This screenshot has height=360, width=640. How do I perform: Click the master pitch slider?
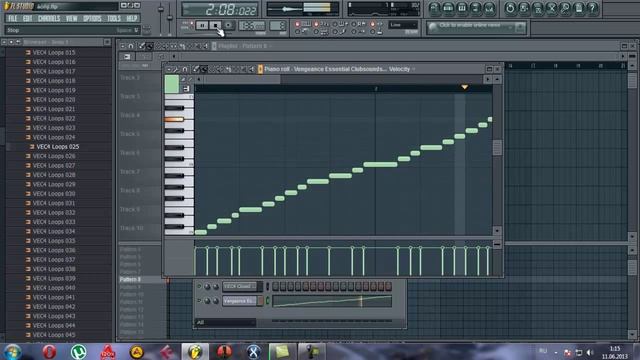click(x=169, y=18)
